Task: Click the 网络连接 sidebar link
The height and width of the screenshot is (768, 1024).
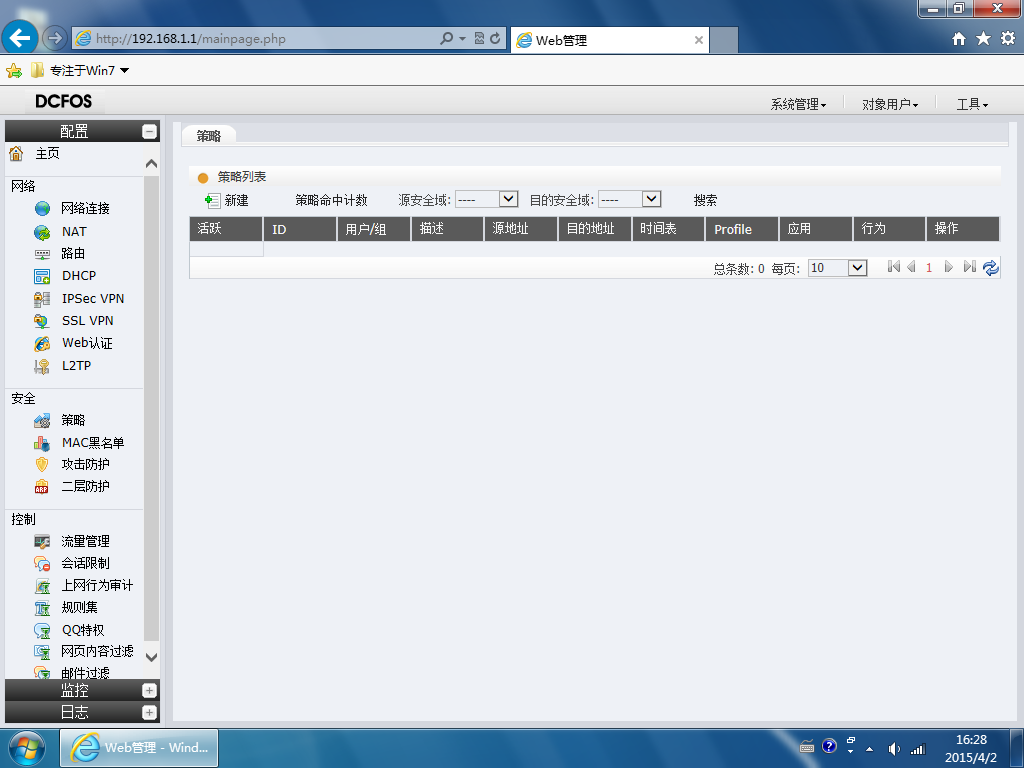Action: (x=86, y=208)
